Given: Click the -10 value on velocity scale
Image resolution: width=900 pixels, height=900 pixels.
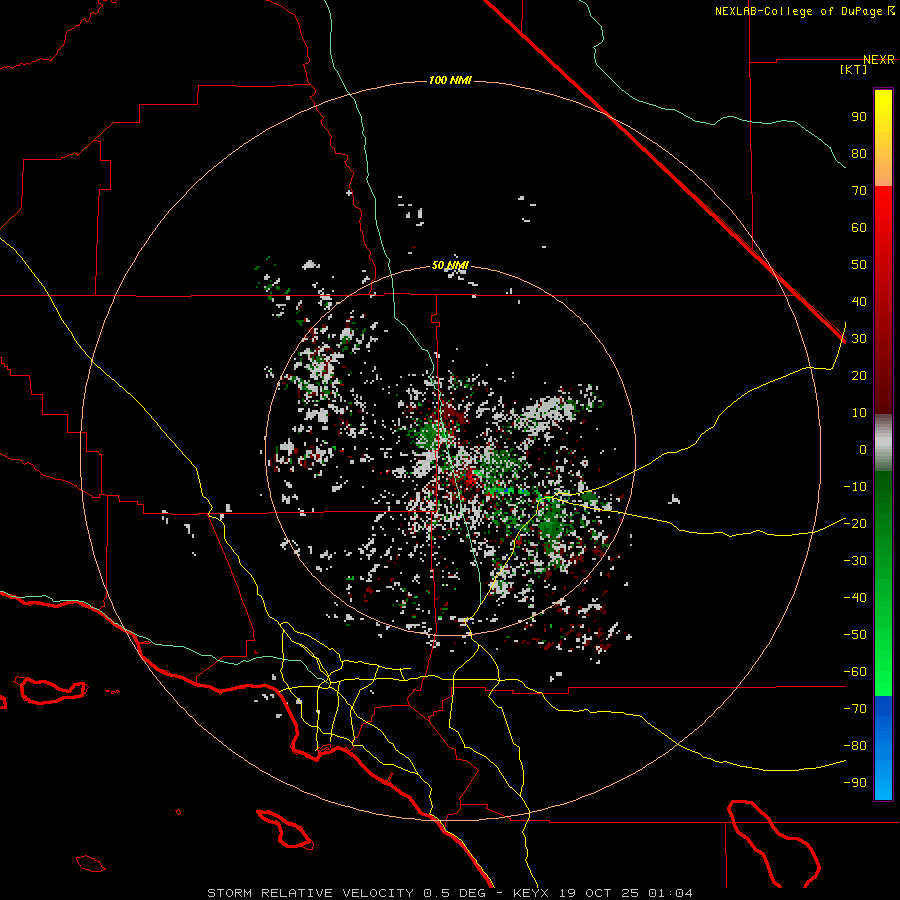Looking at the screenshot, I should coord(855,487).
